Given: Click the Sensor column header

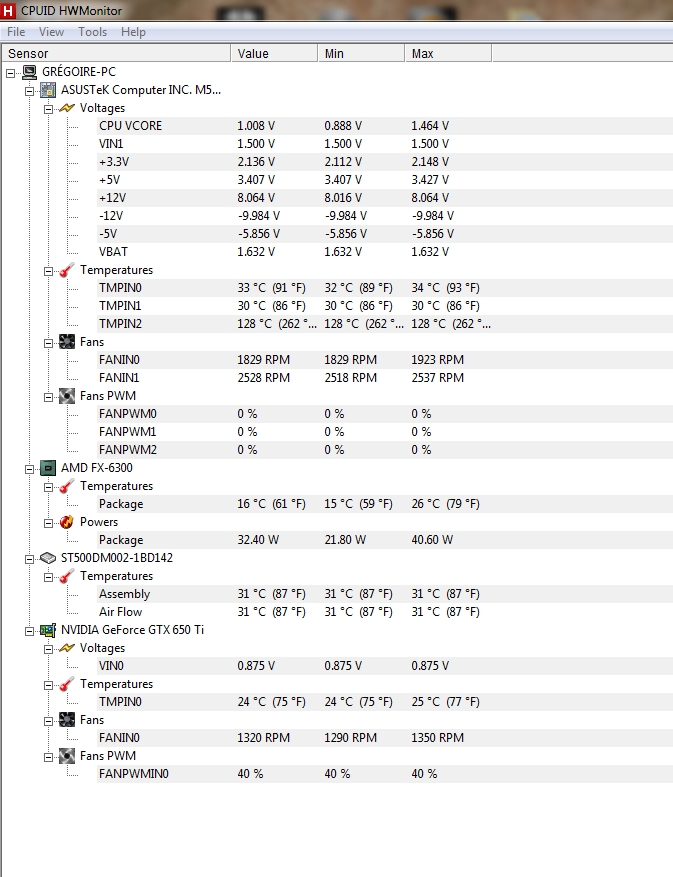Looking at the screenshot, I should click(x=116, y=53).
